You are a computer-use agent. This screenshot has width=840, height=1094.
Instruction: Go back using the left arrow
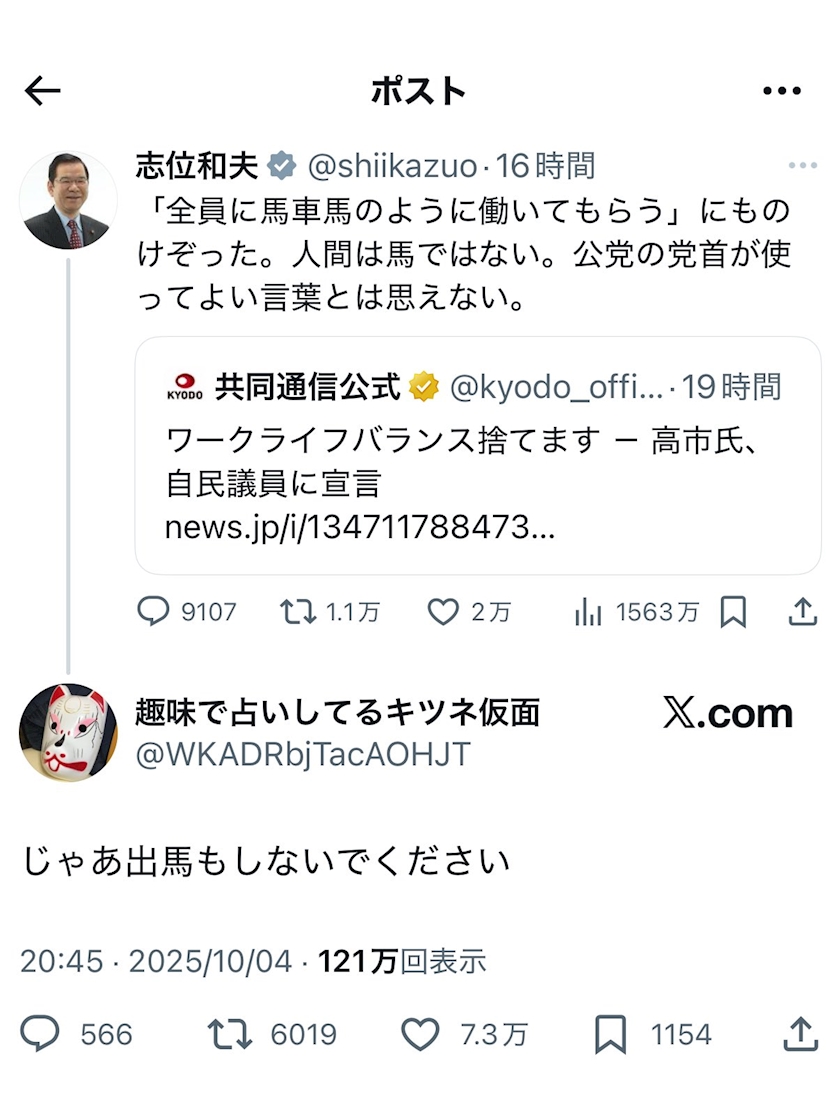tap(42, 91)
